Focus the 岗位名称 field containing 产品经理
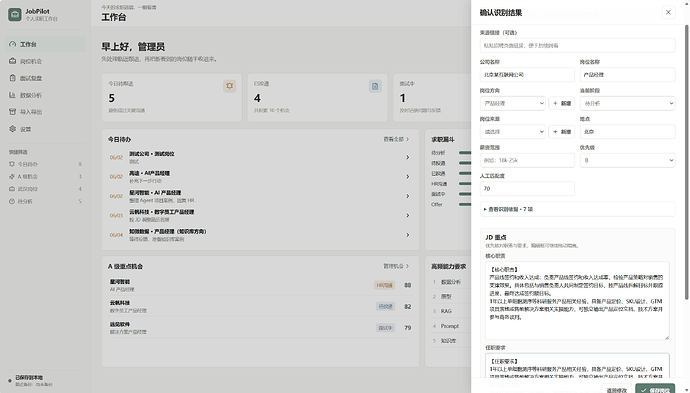This screenshot has height=393, width=690. (628, 75)
